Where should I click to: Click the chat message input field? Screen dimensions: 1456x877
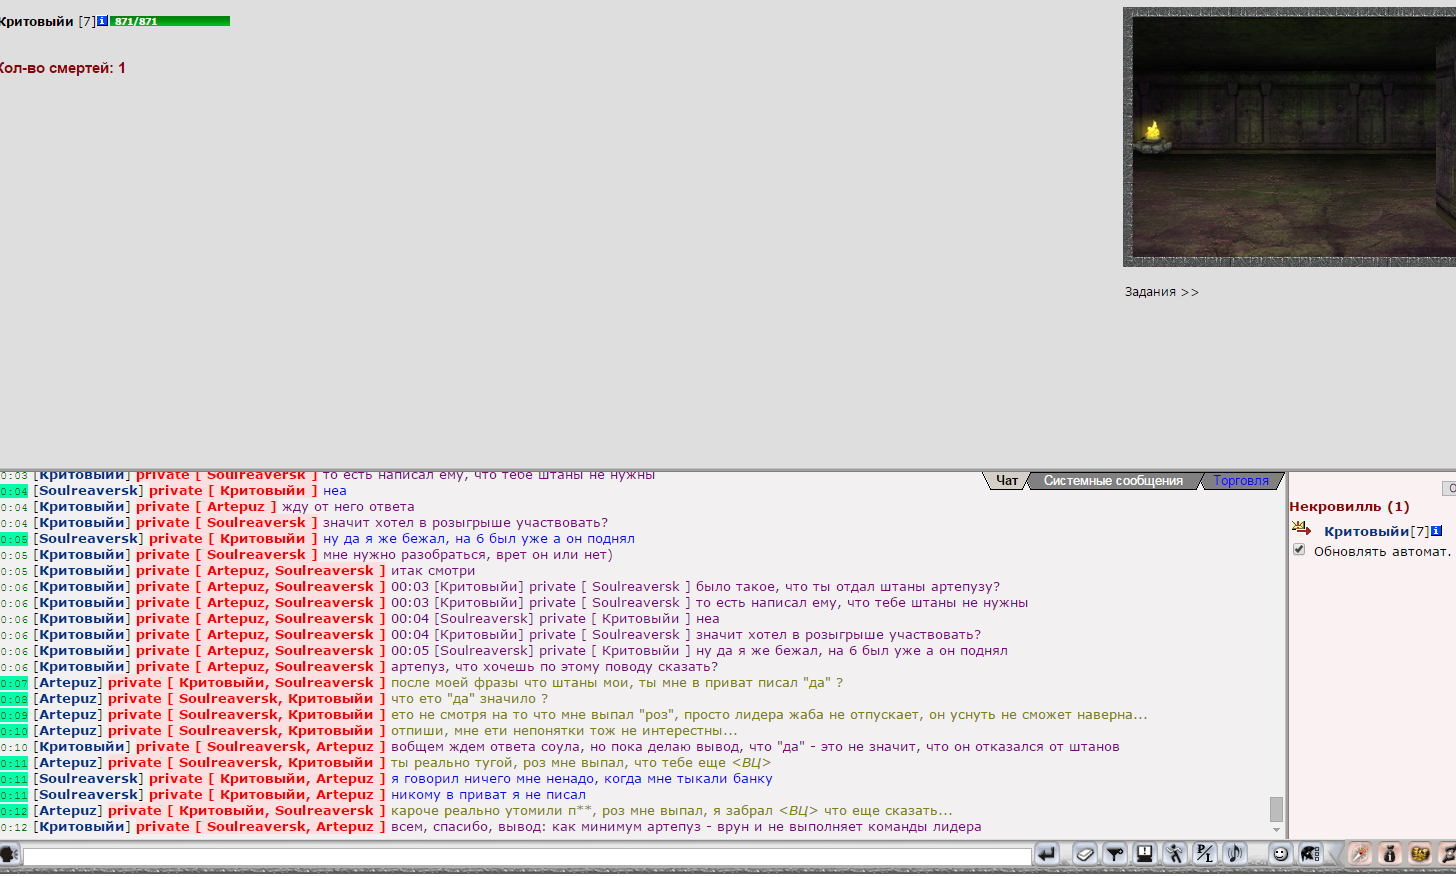527,856
